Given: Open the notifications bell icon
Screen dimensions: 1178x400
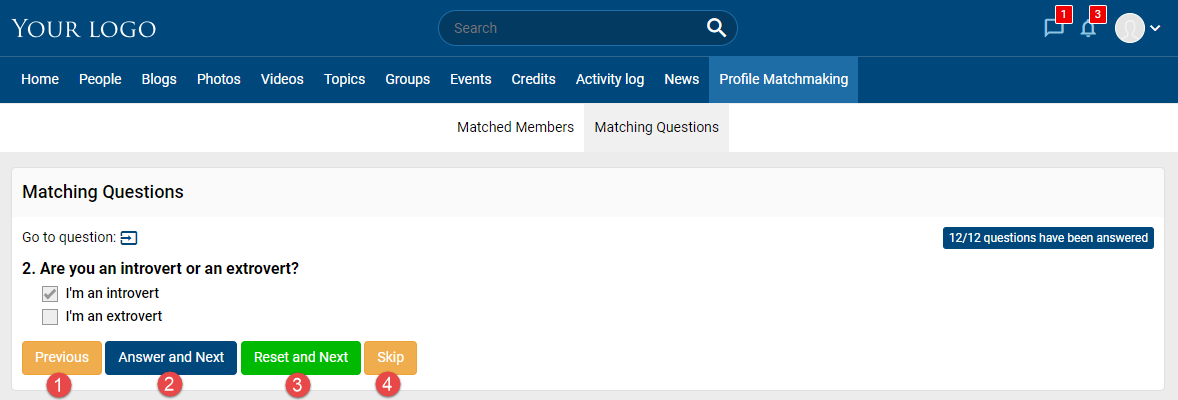Looking at the screenshot, I should click(1088, 29).
